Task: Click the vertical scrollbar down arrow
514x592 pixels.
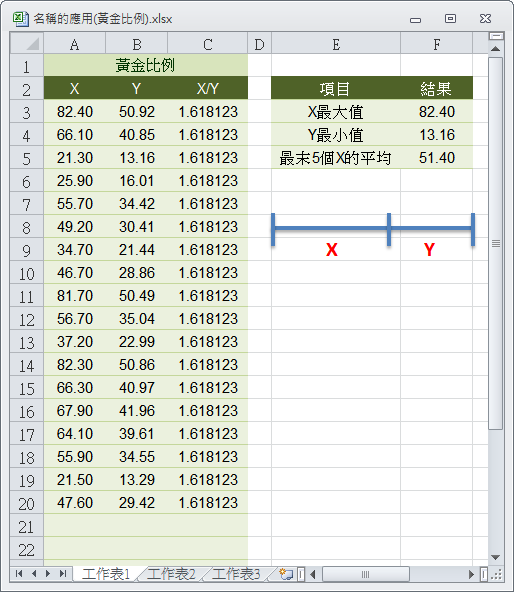Action: click(495, 557)
